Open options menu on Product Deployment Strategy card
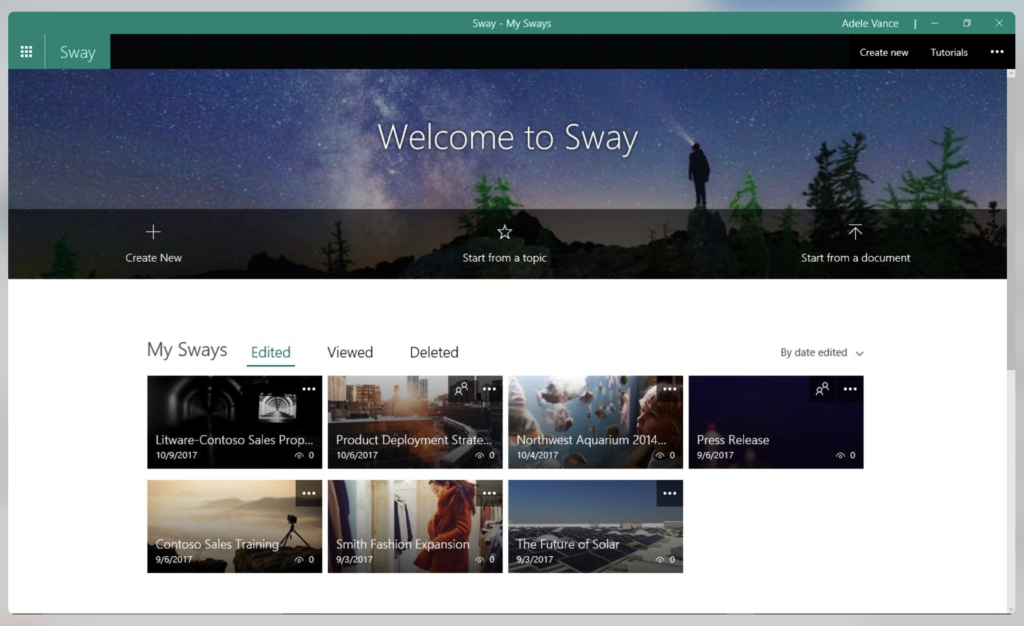1024x626 pixels. [489, 389]
